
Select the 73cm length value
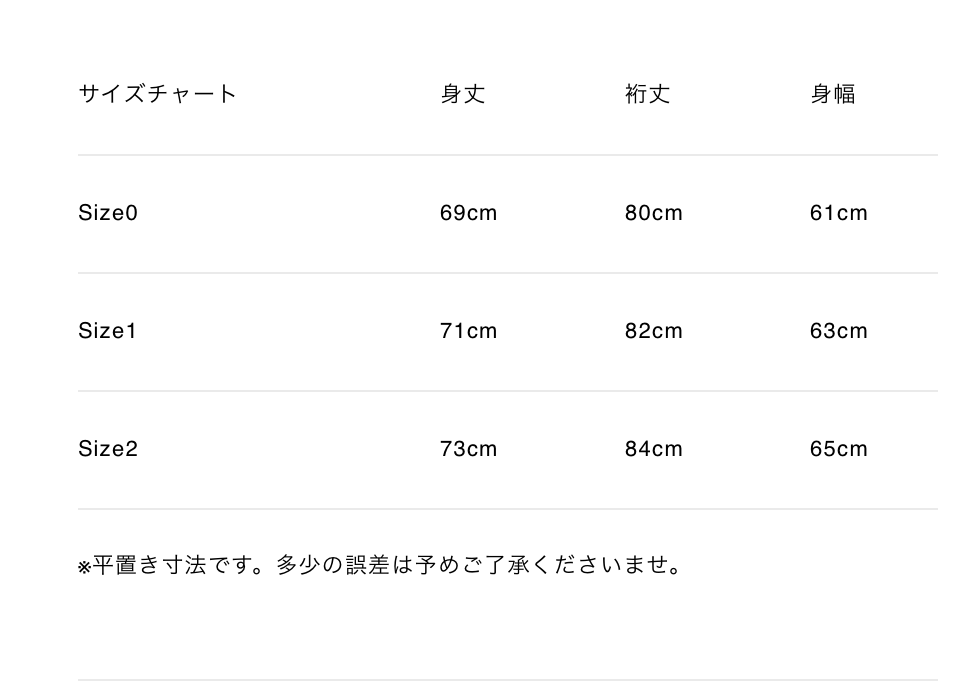pyautogui.click(x=468, y=449)
